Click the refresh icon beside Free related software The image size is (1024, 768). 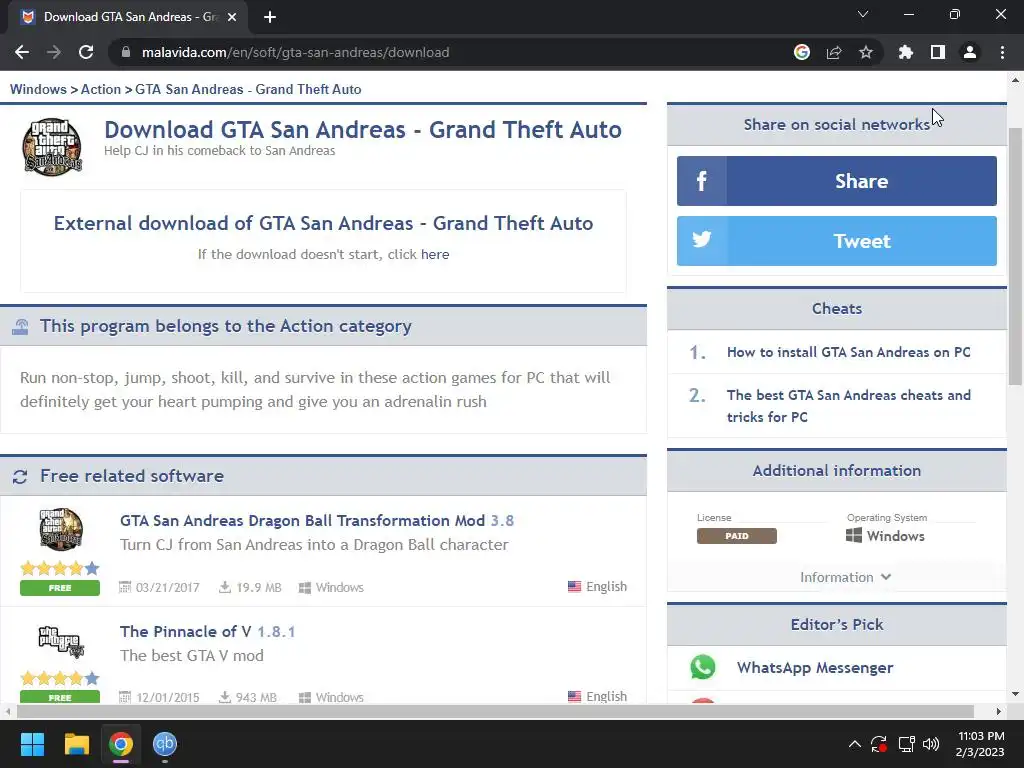tap(20, 477)
